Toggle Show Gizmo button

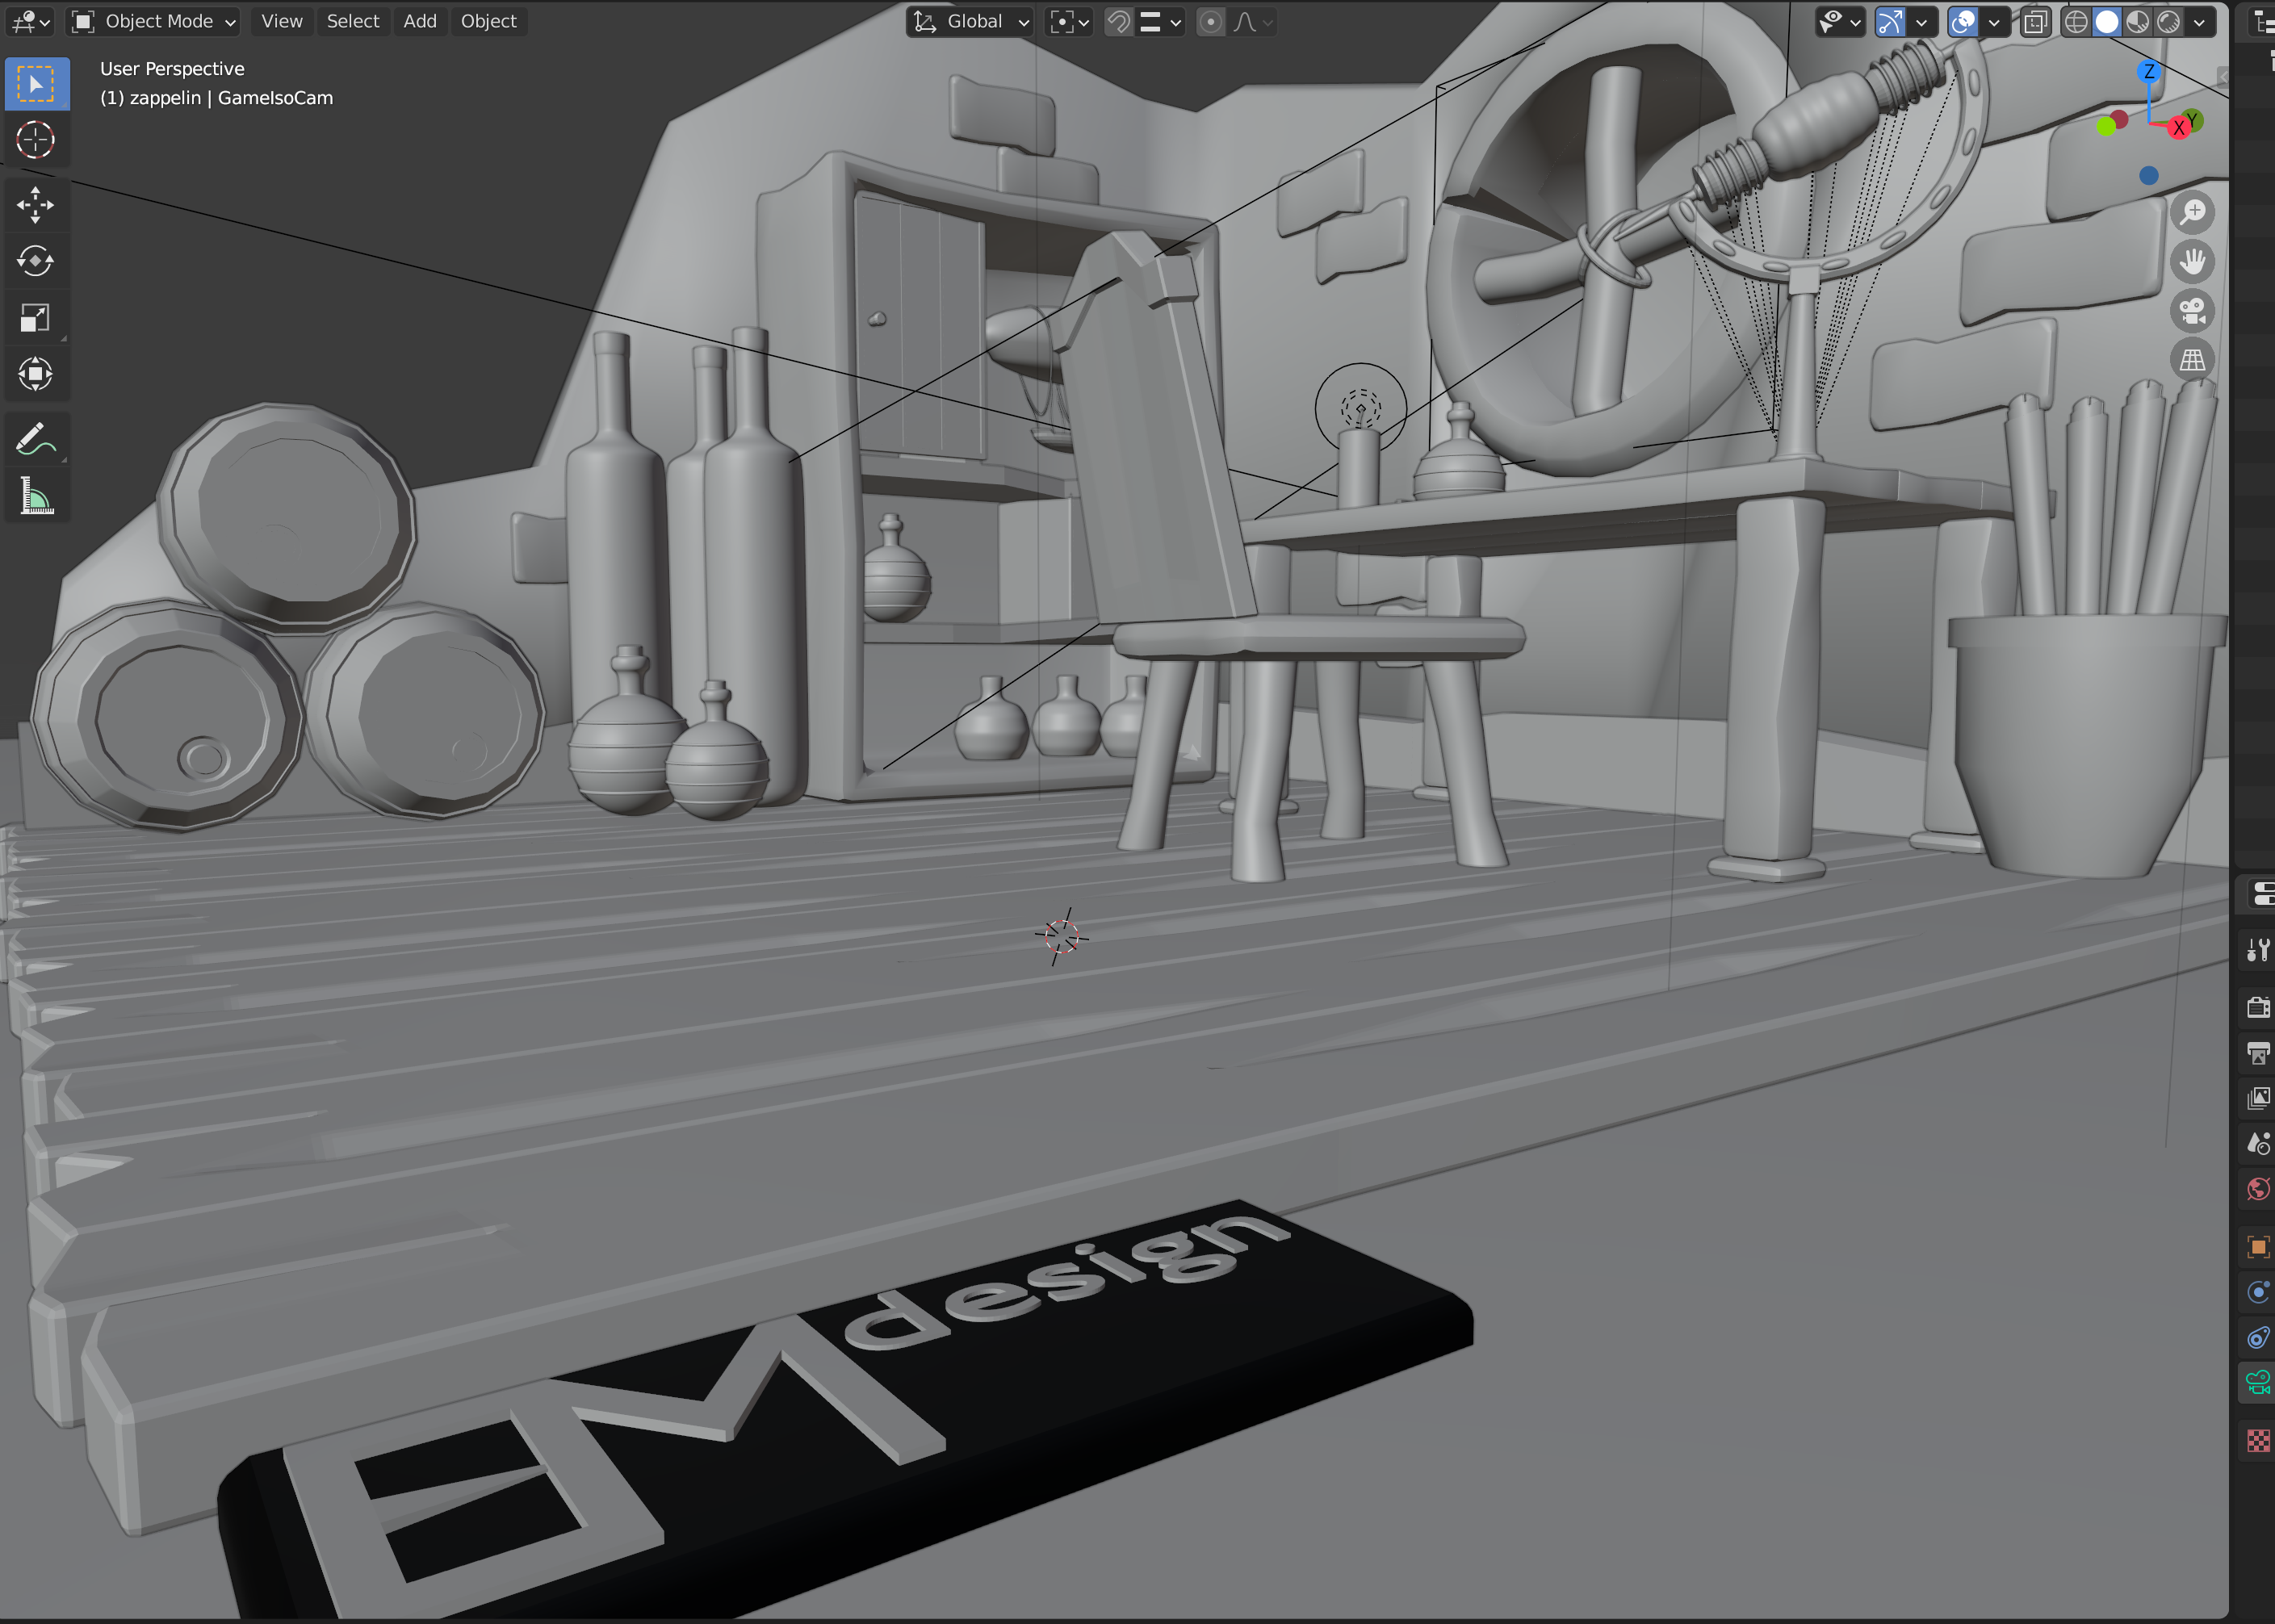(1890, 22)
